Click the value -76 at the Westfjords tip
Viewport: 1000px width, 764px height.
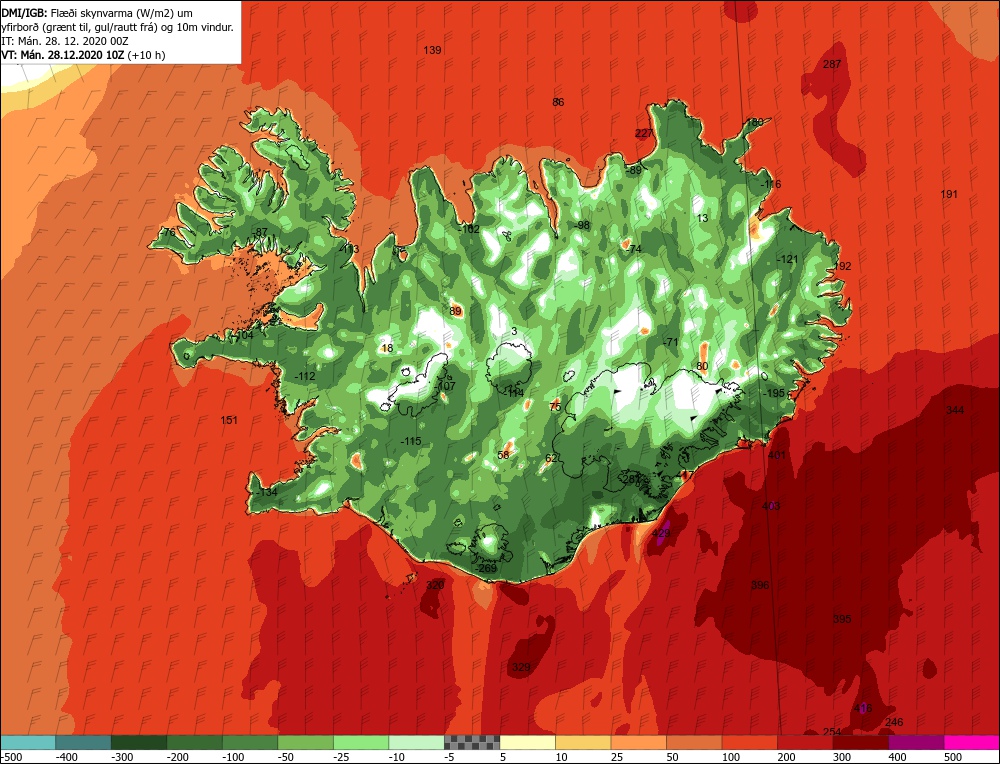(166, 233)
